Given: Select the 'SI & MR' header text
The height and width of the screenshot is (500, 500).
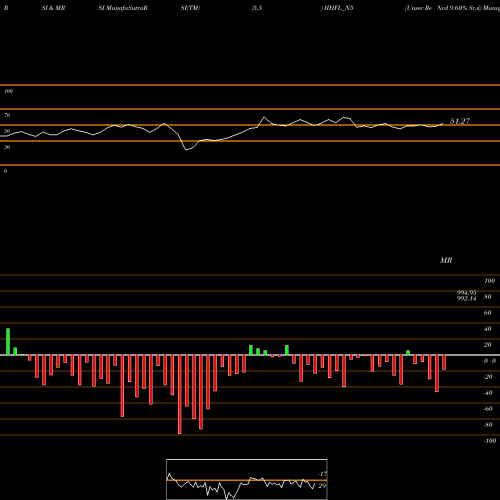Looking at the screenshot, I should [x=53, y=8].
